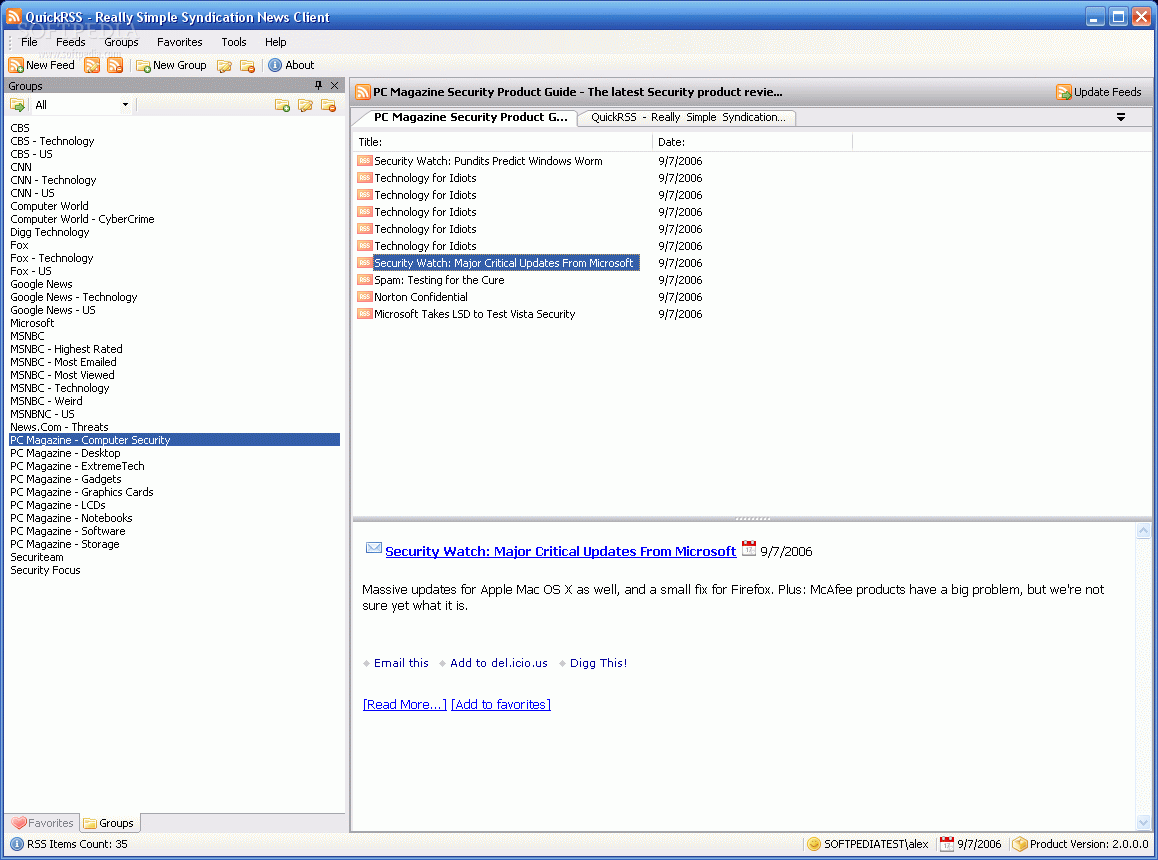Click the Groups panel remove-group folder icon

[329, 106]
